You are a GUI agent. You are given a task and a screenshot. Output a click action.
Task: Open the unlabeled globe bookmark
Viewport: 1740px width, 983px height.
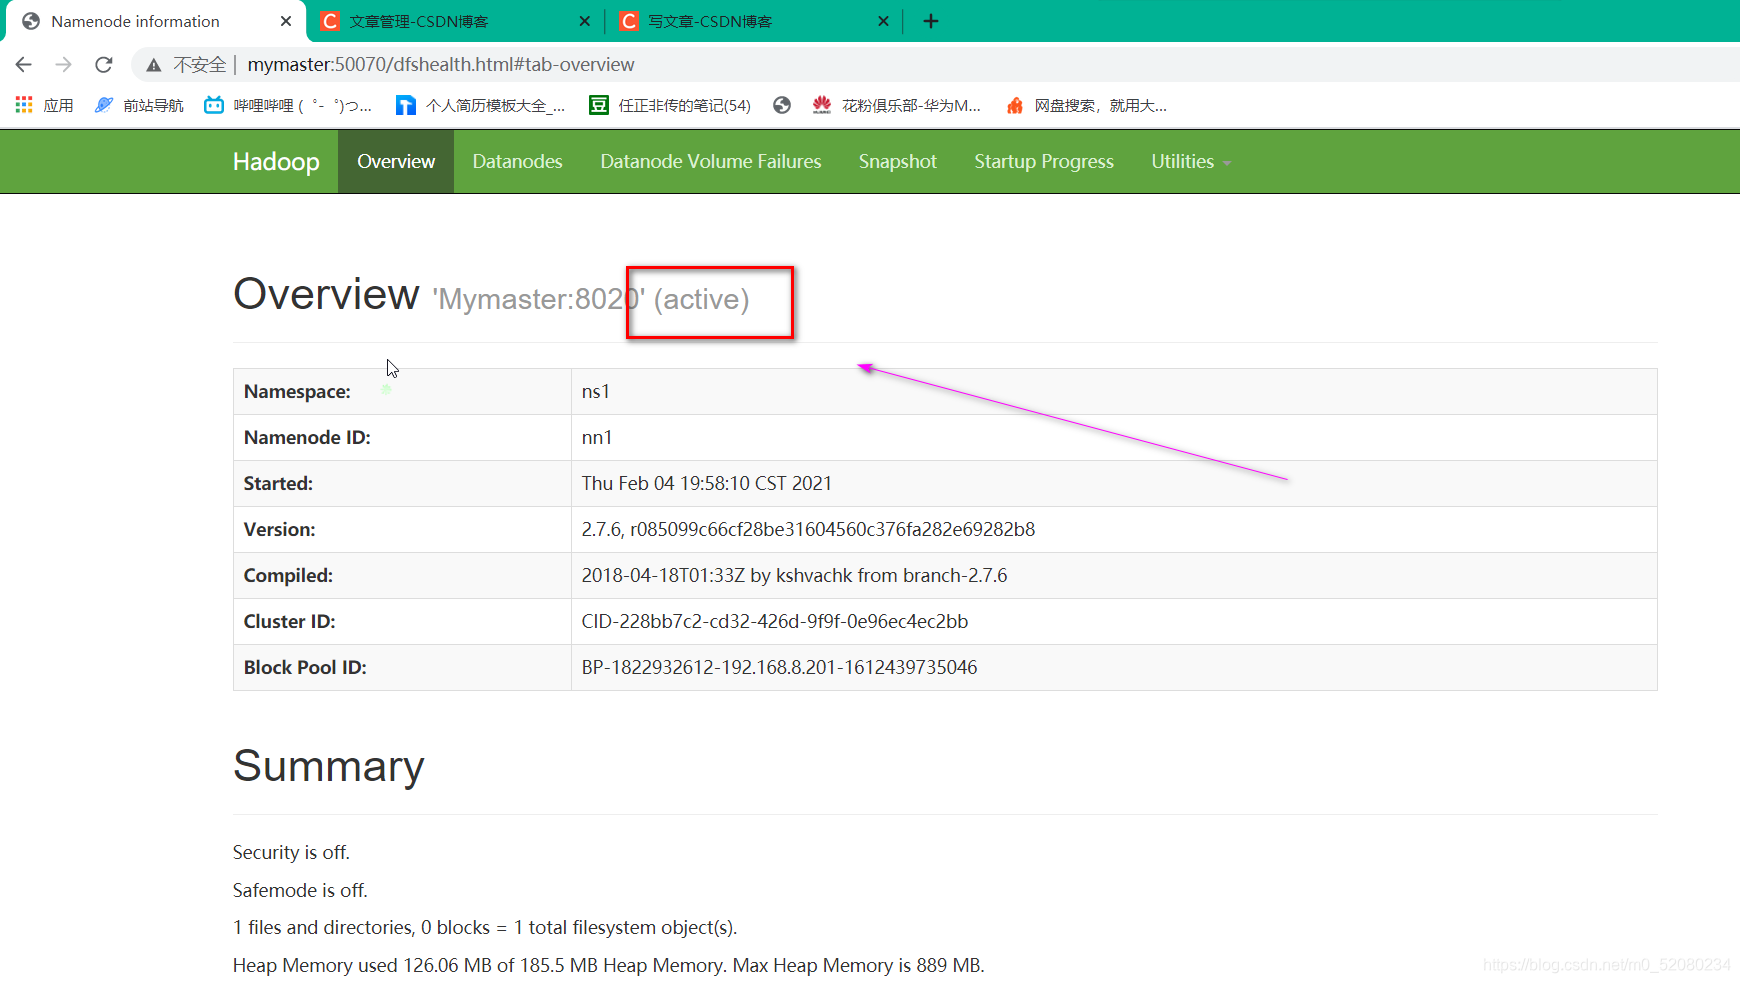782,105
